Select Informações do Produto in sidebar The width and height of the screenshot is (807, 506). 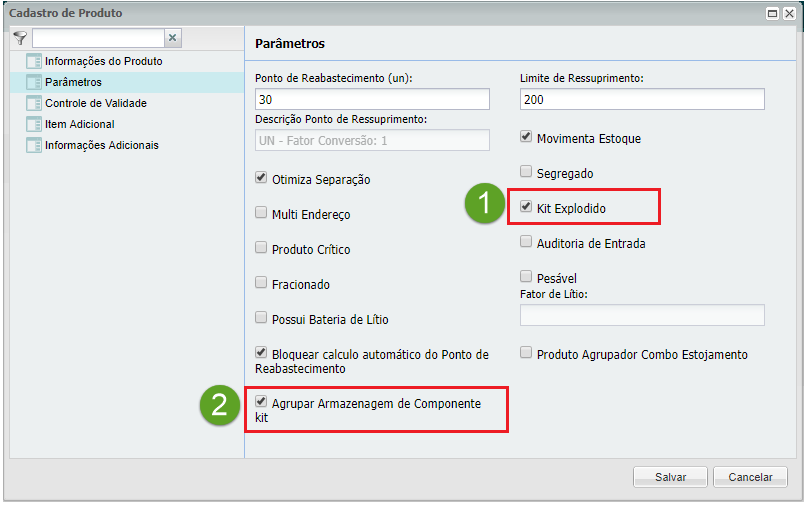(103, 61)
